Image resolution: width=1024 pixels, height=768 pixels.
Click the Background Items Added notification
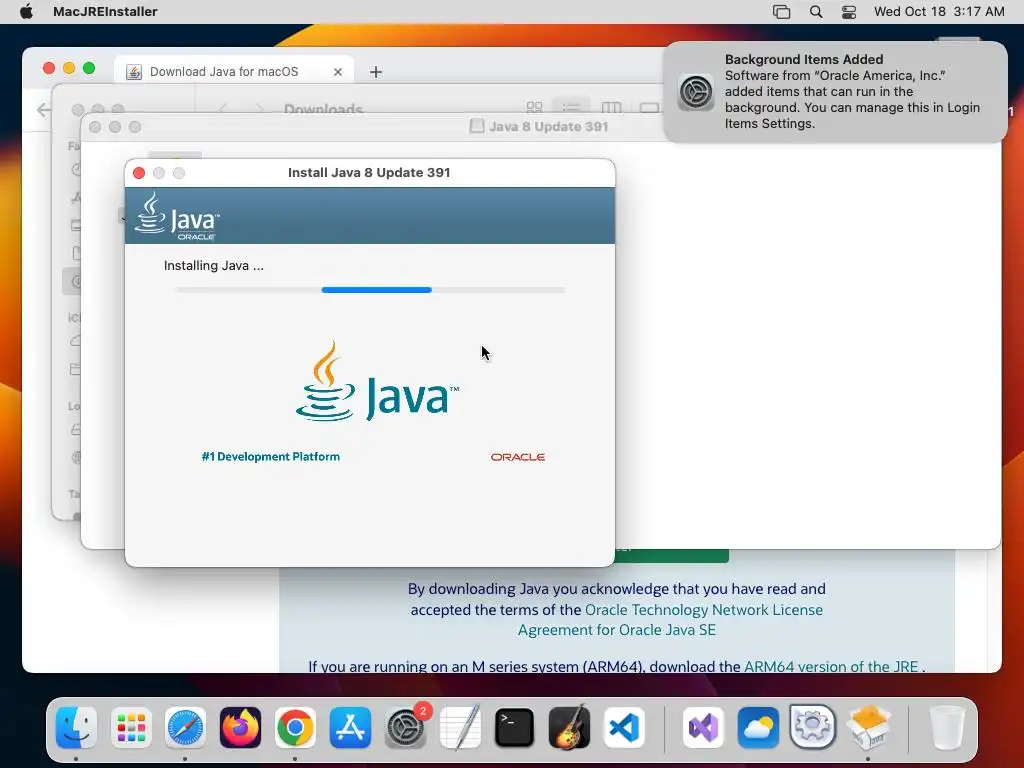point(835,92)
